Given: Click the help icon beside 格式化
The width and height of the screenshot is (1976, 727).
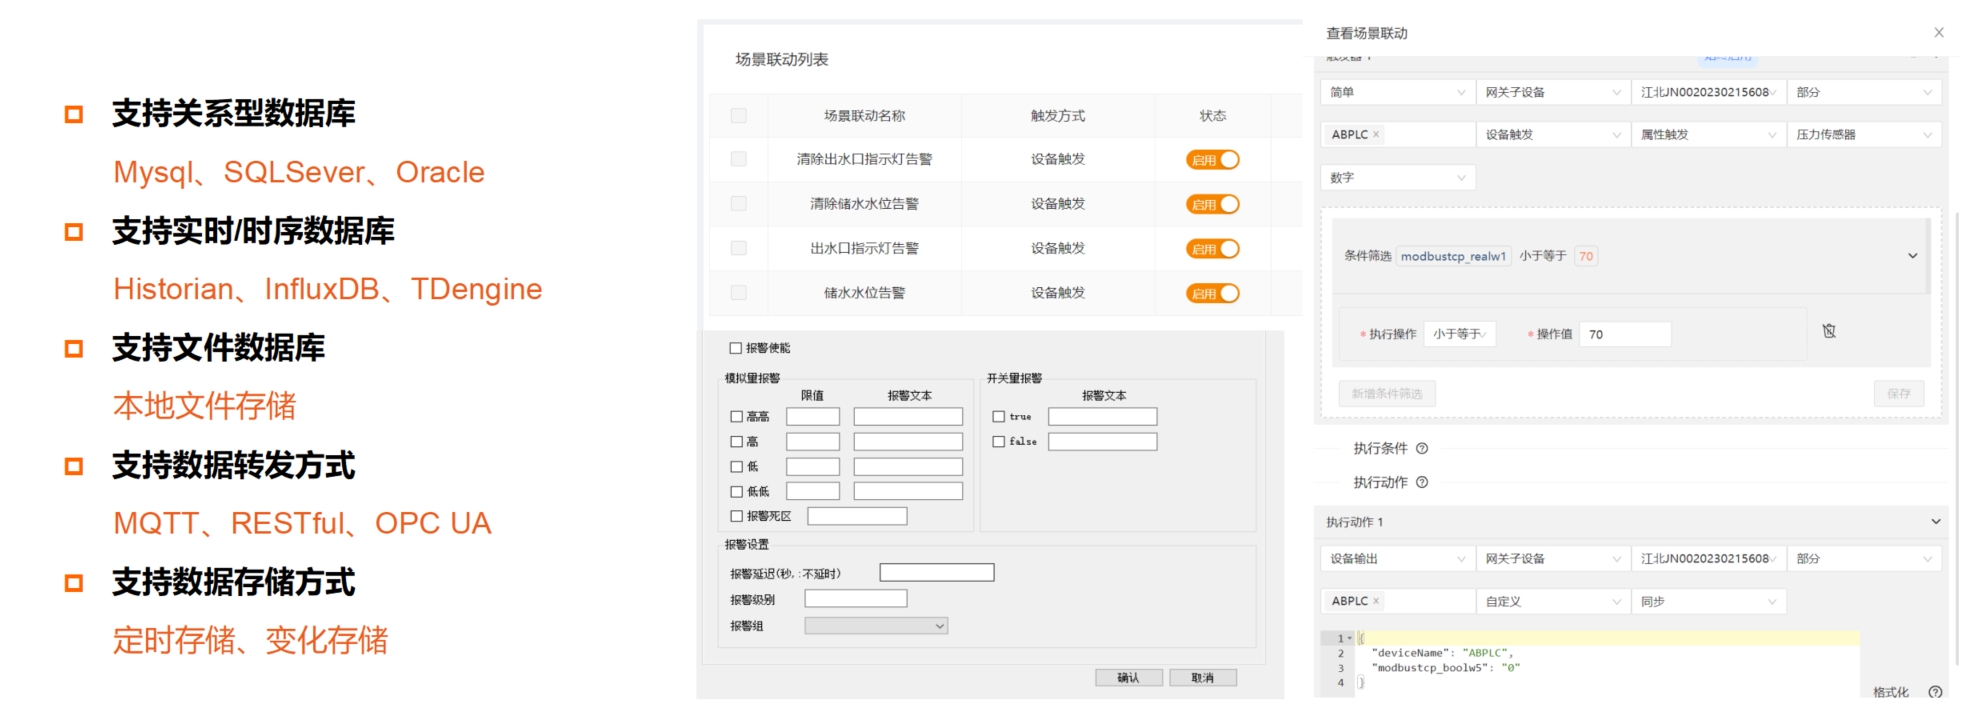Looking at the screenshot, I should (x=1935, y=692).
